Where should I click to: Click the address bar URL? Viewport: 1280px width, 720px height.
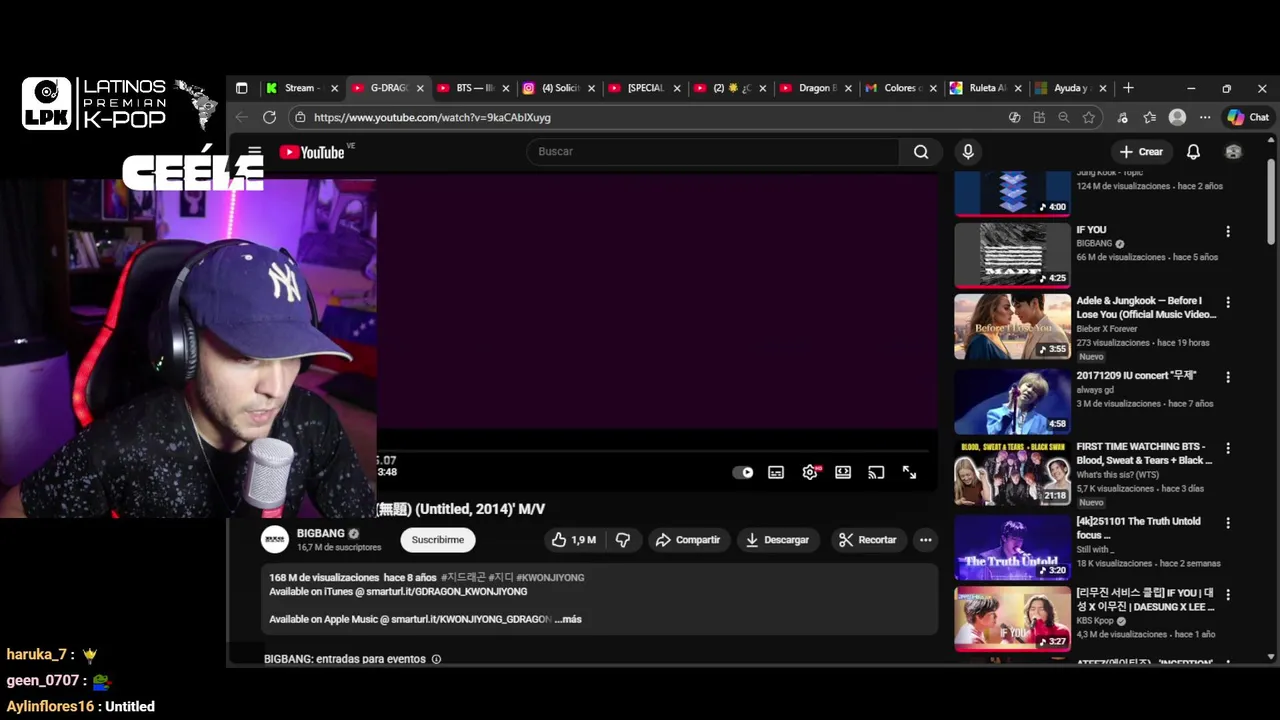click(432, 117)
